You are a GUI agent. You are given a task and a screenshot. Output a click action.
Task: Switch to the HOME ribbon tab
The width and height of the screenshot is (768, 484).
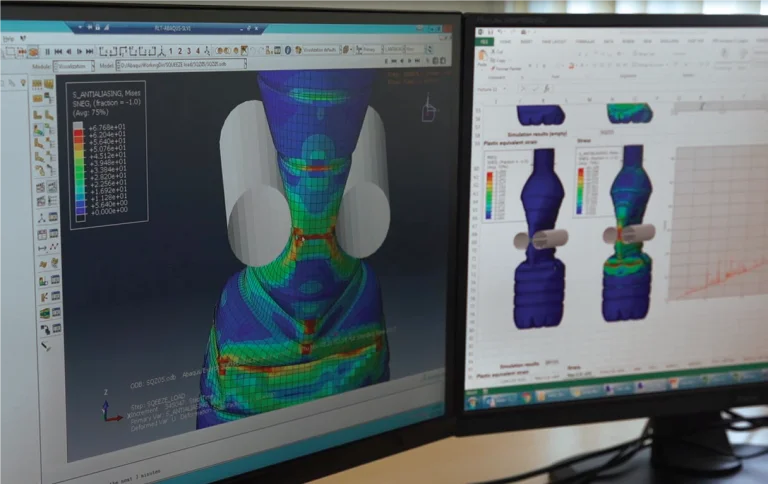(x=504, y=42)
